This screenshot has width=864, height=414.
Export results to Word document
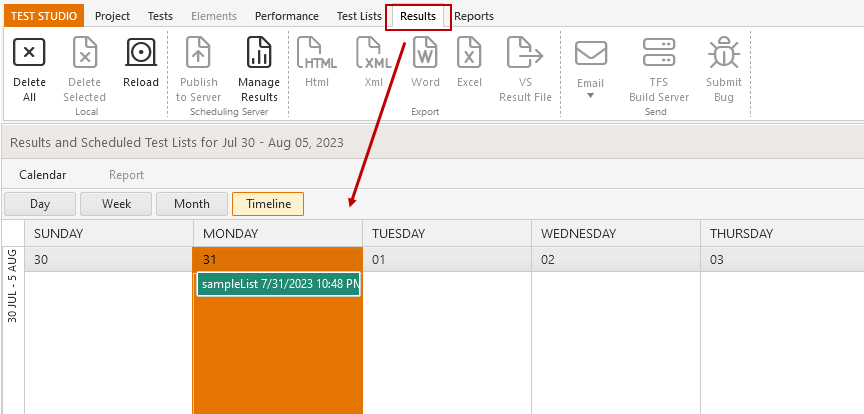point(425,52)
